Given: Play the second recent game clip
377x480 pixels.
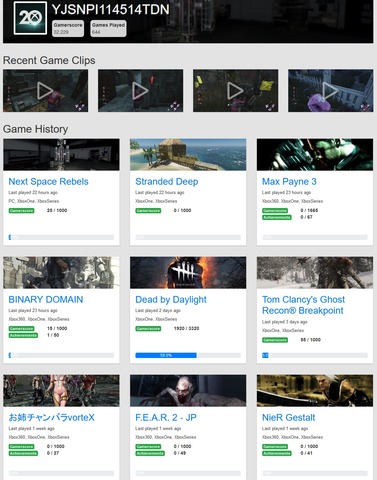Looking at the screenshot, I should click(x=140, y=91).
